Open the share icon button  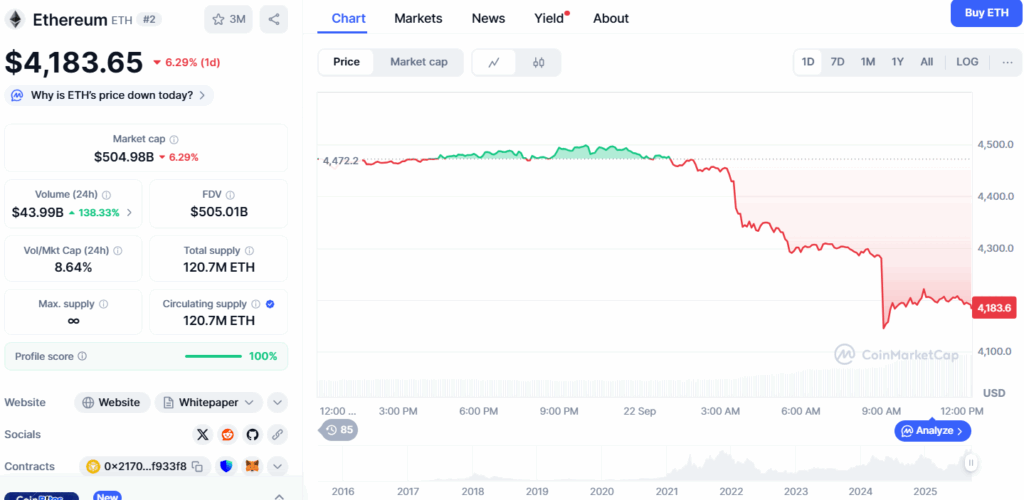(274, 20)
